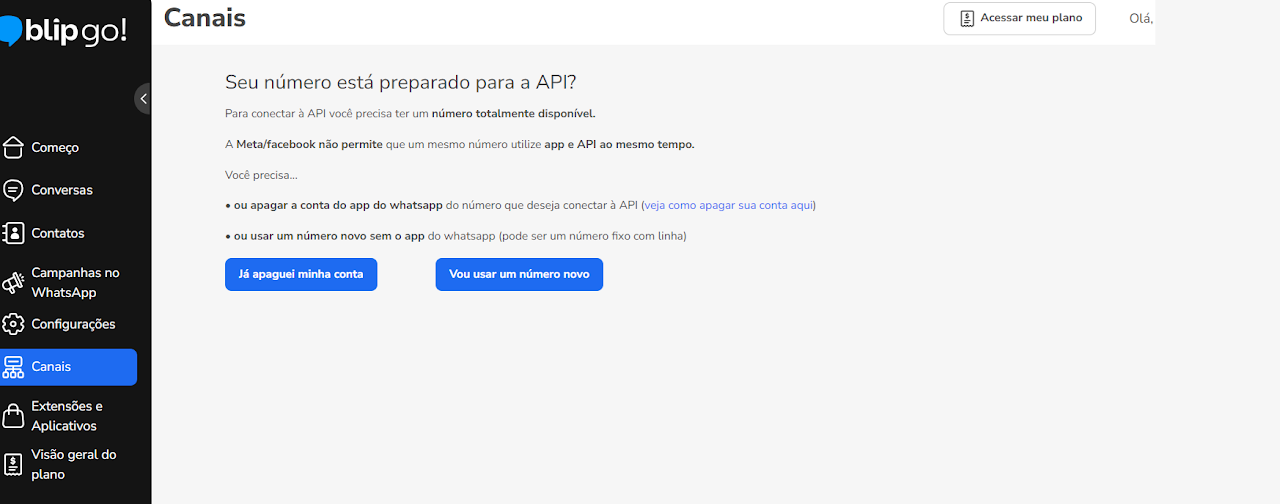Open Contatos from the sidebar
The image size is (1280, 504).
(58, 233)
